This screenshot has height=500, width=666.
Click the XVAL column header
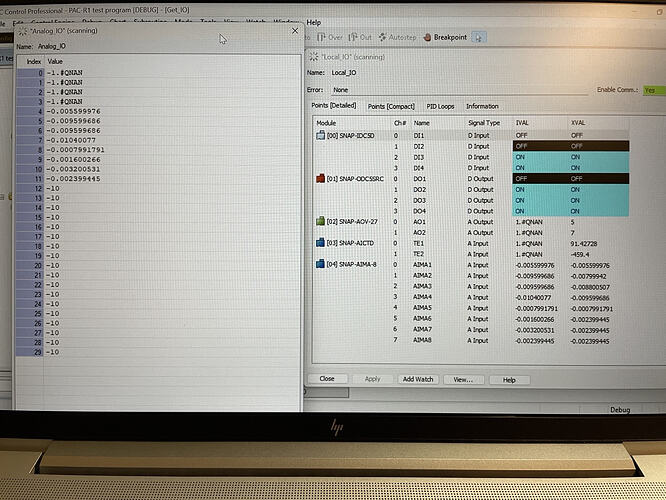578,123
